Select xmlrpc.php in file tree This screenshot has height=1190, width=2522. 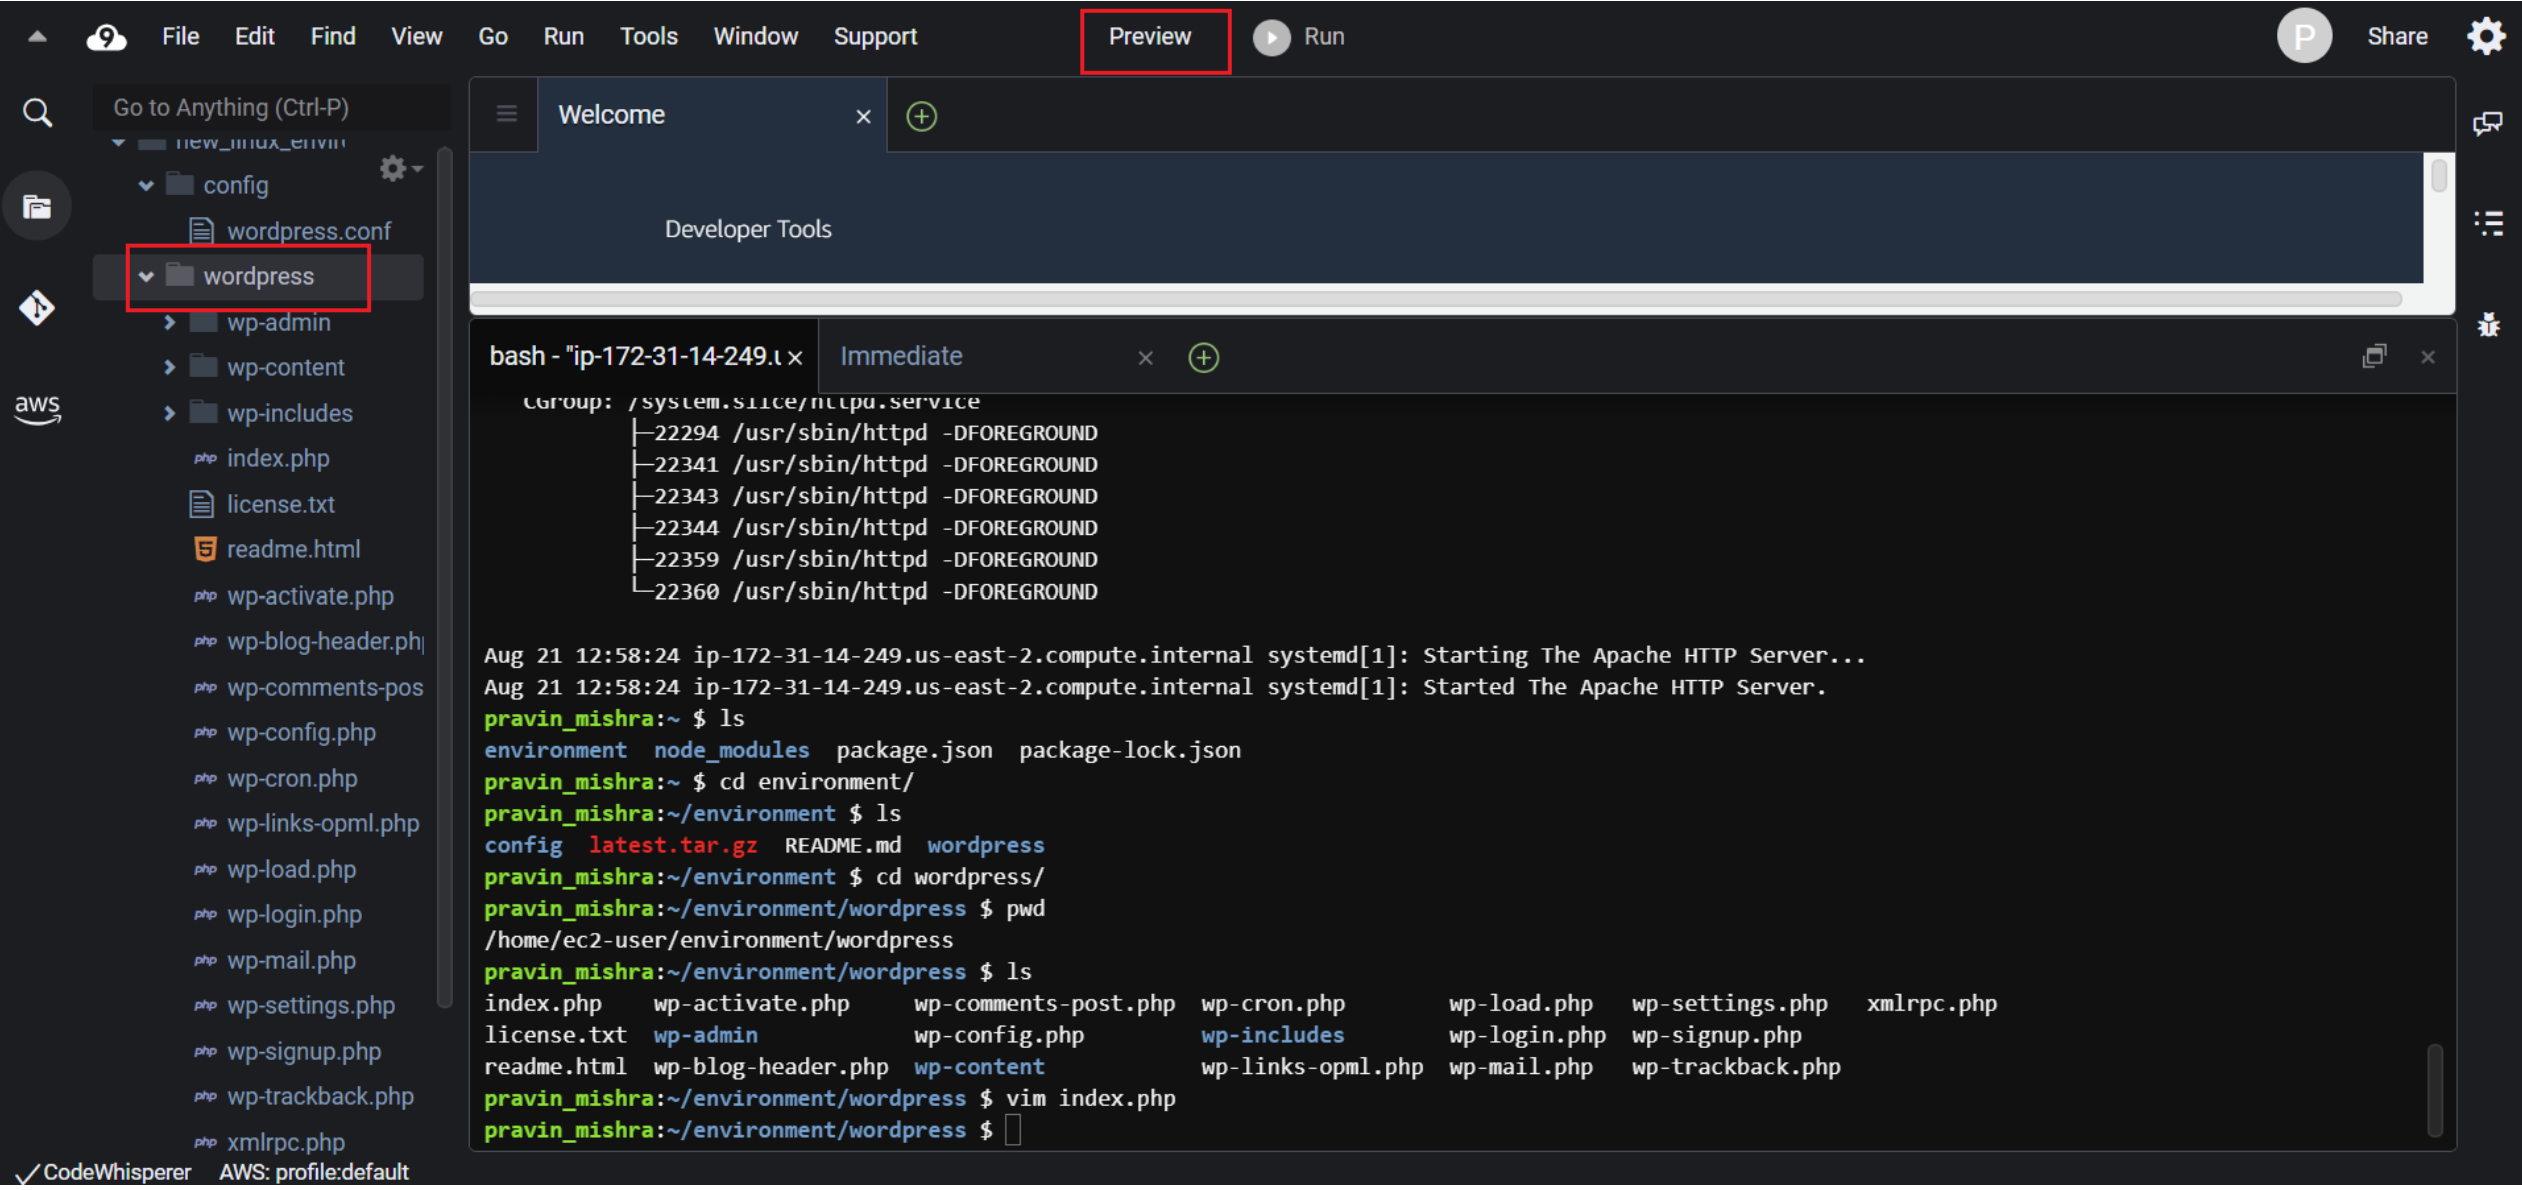(286, 1142)
